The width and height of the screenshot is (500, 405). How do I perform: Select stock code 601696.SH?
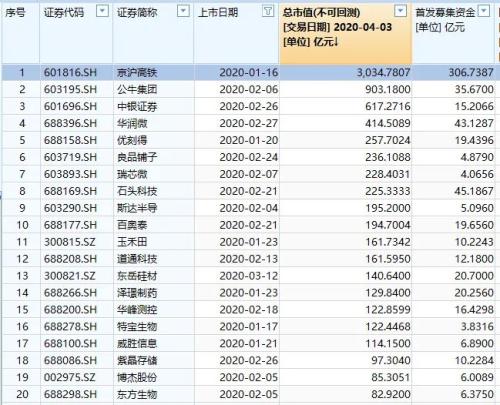pyautogui.click(x=70, y=106)
